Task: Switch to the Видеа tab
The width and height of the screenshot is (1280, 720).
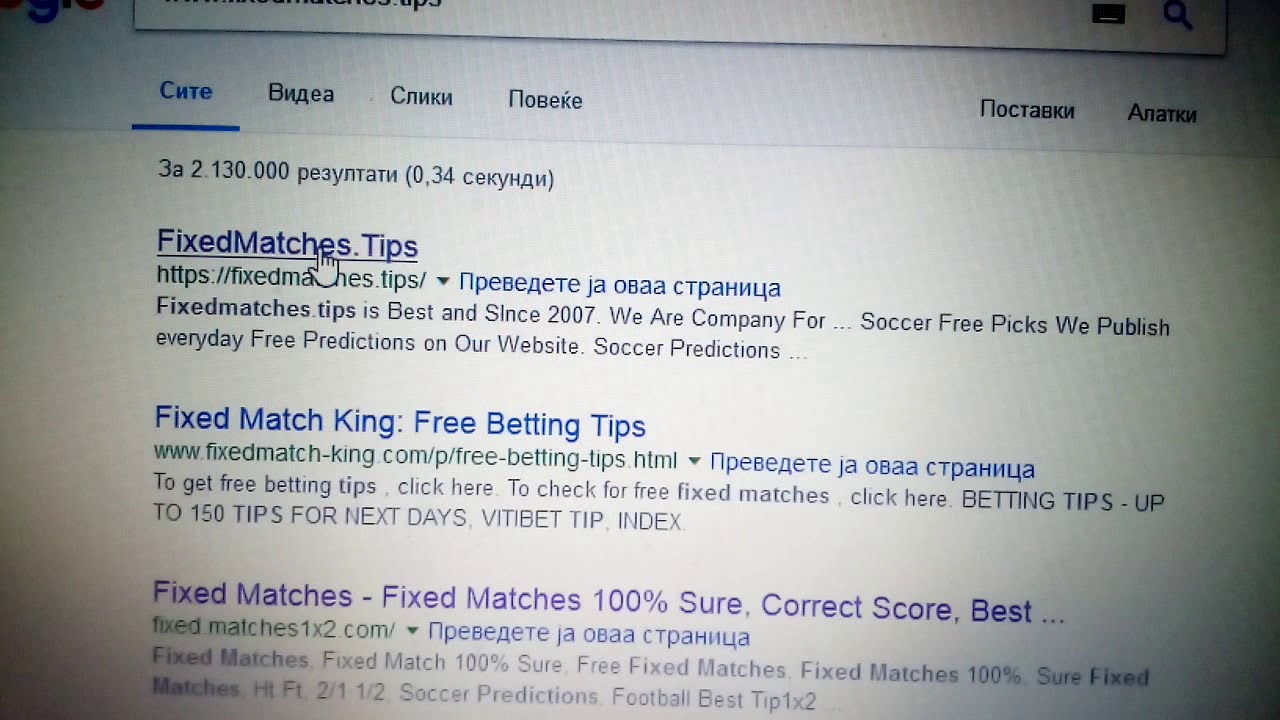Action: [301, 94]
